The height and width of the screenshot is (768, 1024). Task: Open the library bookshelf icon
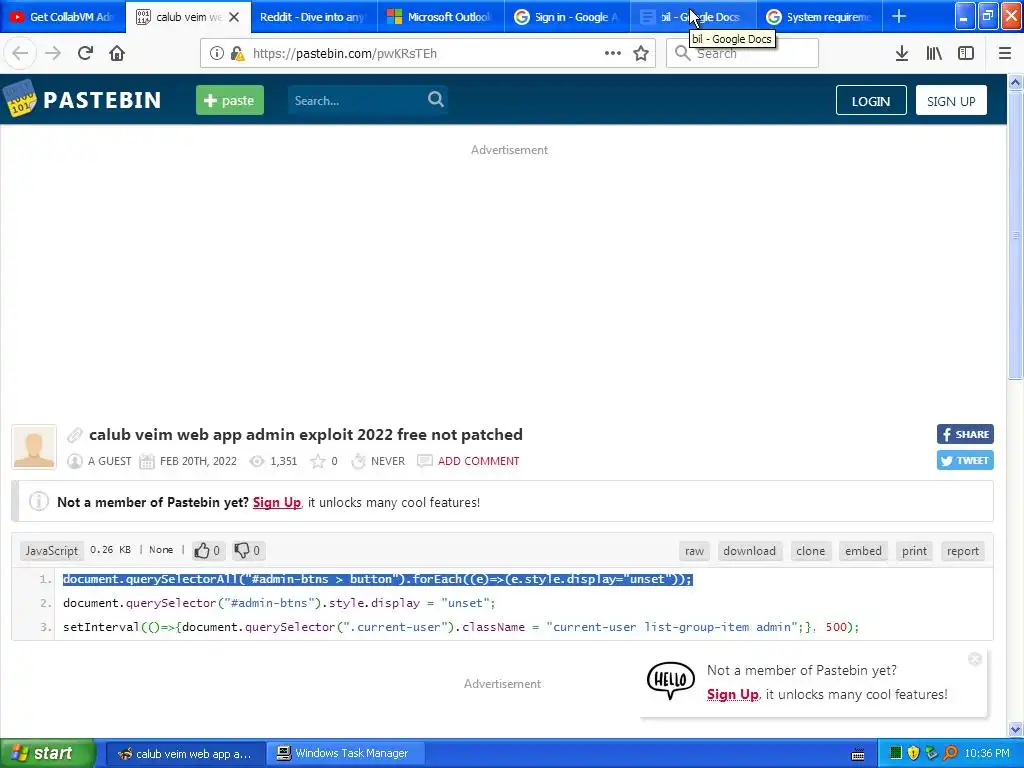pyautogui.click(x=934, y=53)
